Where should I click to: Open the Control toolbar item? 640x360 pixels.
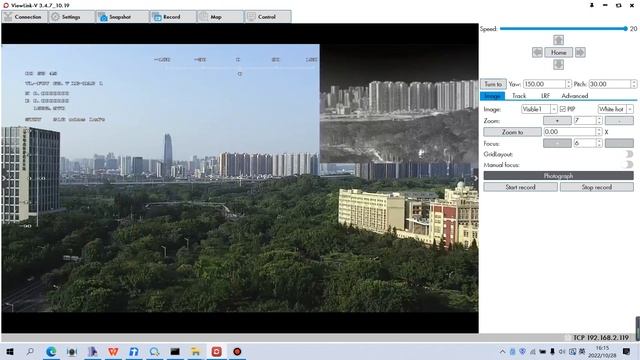click(268, 17)
